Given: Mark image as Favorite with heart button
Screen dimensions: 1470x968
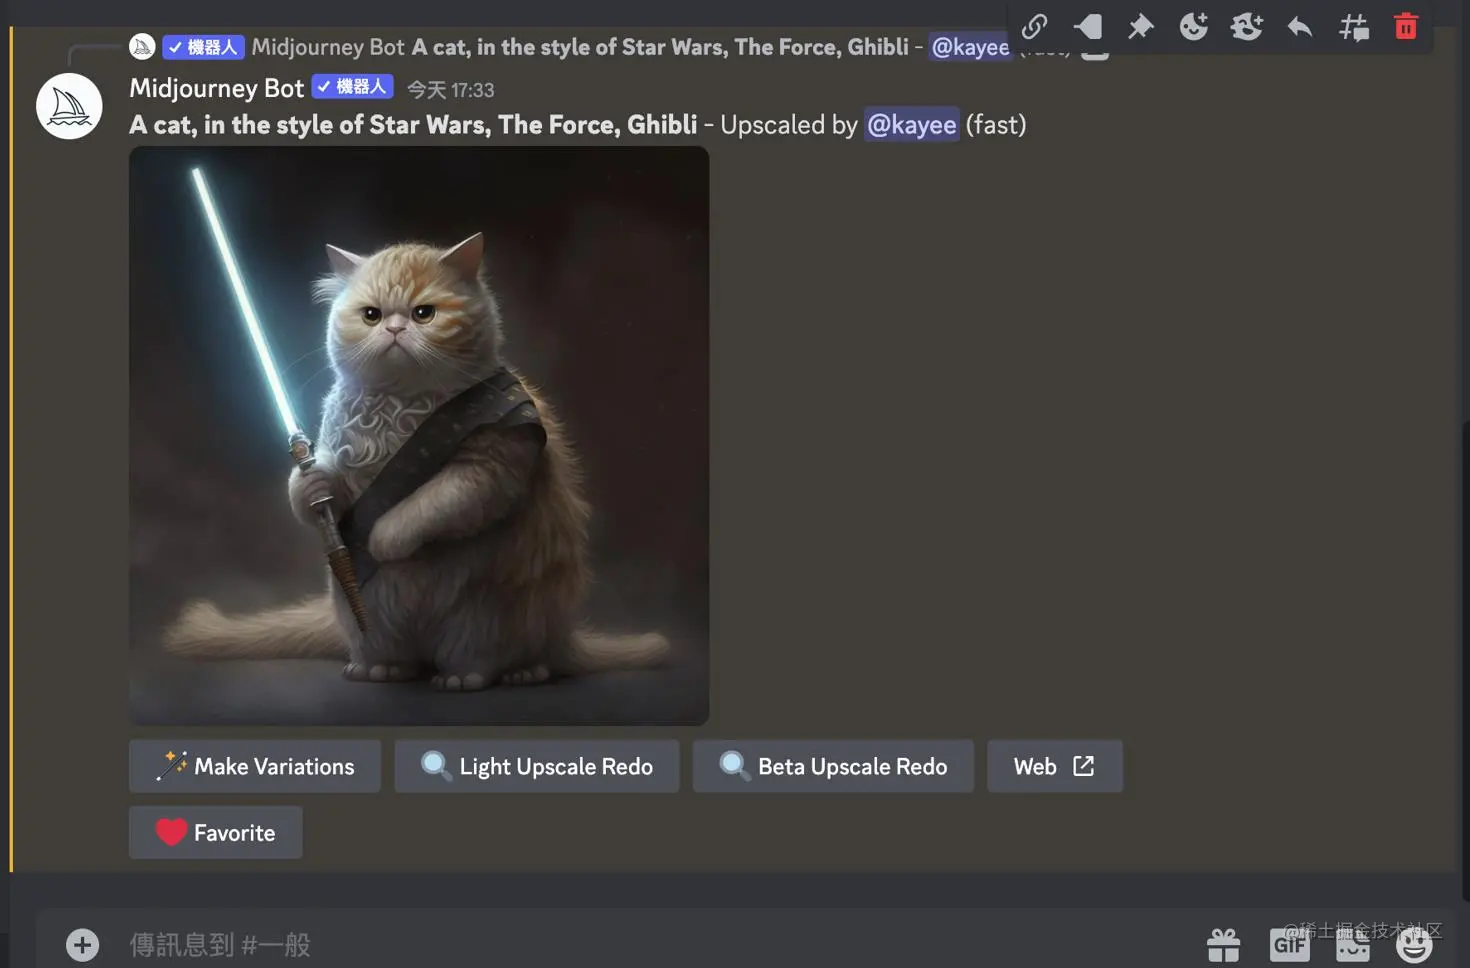Looking at the screenshot, I should pos(216,832).
